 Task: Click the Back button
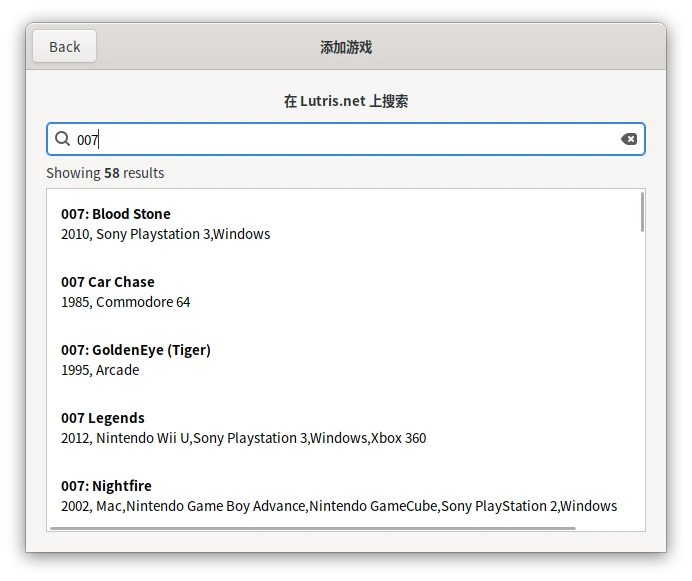click(x=64, y=47)
